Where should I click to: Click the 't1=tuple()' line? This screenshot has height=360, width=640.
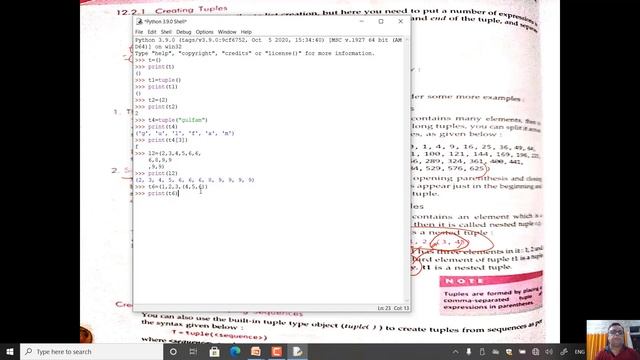coord(164,80)
